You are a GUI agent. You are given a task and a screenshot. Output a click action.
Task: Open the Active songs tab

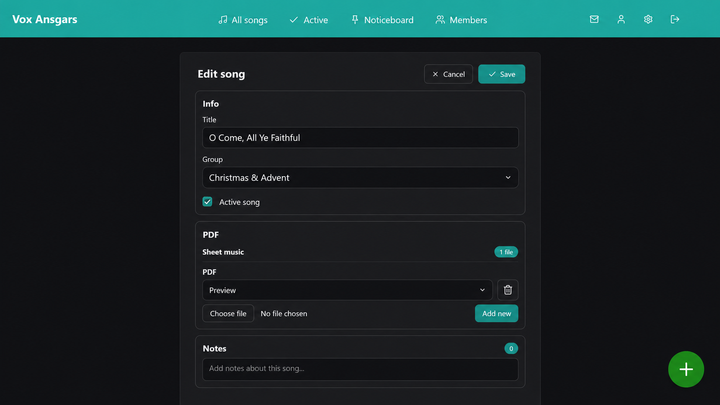coord(309,20)
